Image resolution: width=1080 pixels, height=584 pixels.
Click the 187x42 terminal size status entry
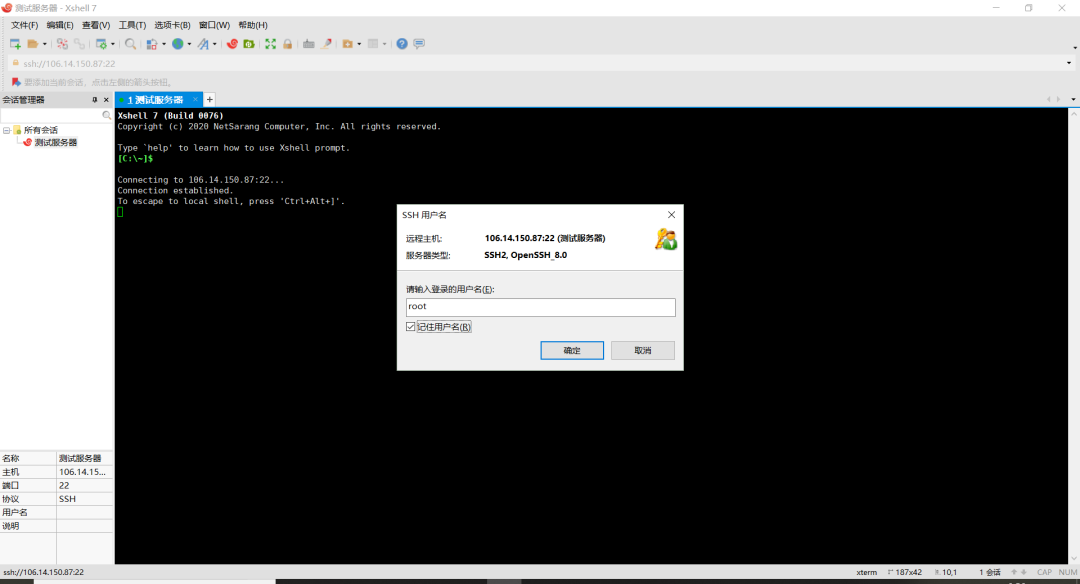905,572
